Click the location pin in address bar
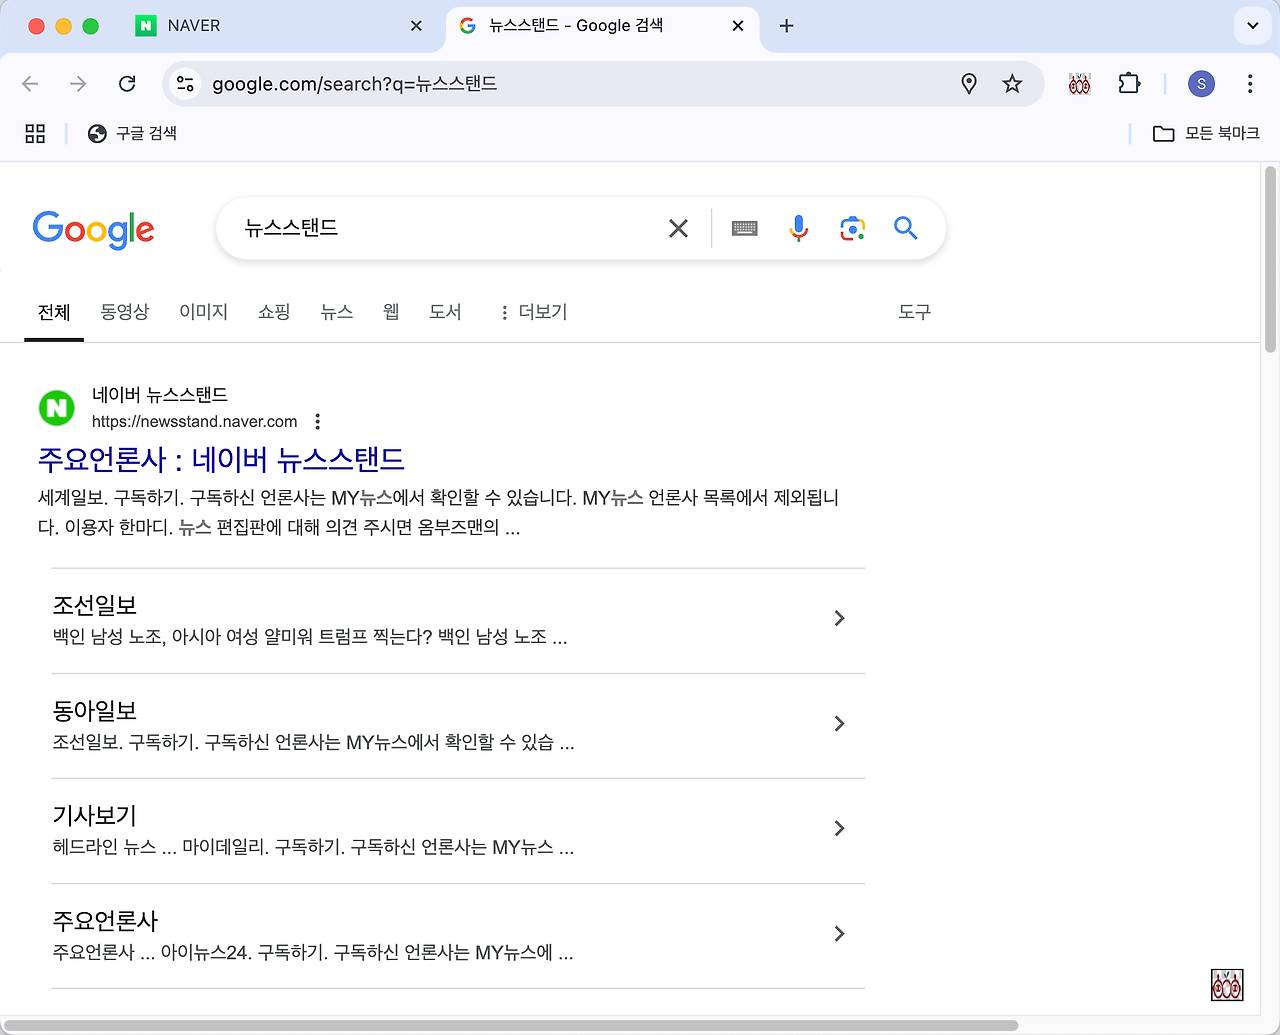The width and height of the screenshot is (1280, 1035). [x=968, y=84]
